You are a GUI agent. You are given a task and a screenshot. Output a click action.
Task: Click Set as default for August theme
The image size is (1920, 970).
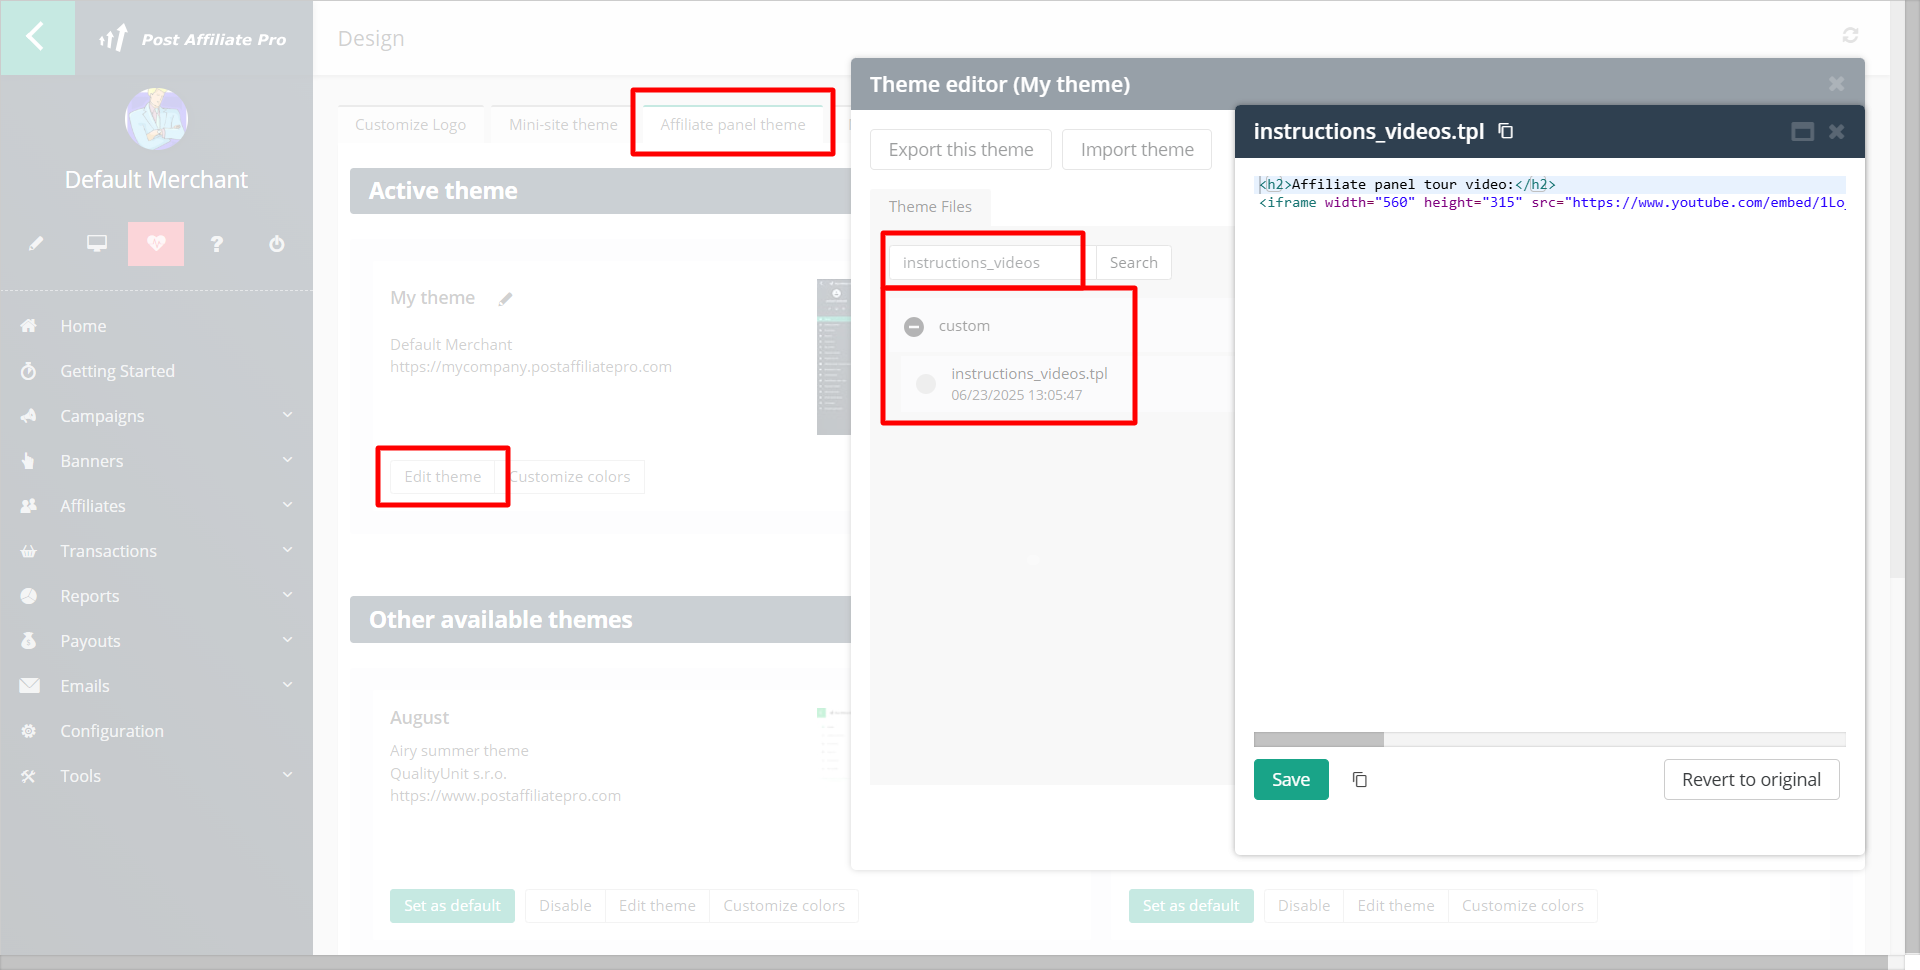click(452, 906)
